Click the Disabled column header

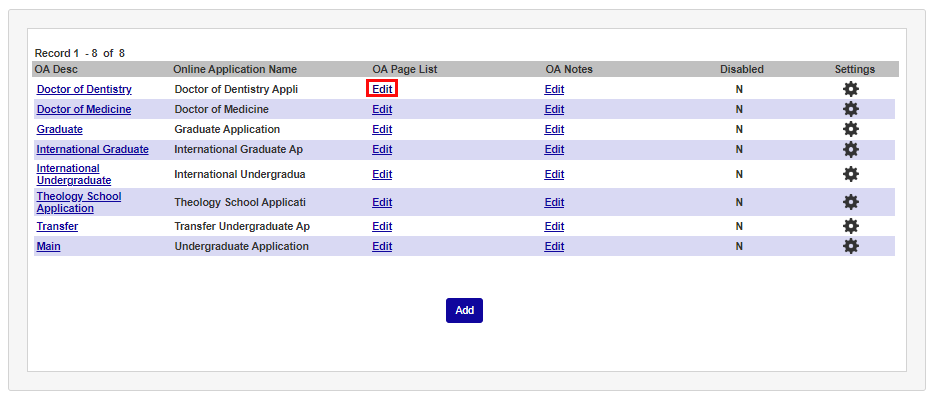point(741,69)
